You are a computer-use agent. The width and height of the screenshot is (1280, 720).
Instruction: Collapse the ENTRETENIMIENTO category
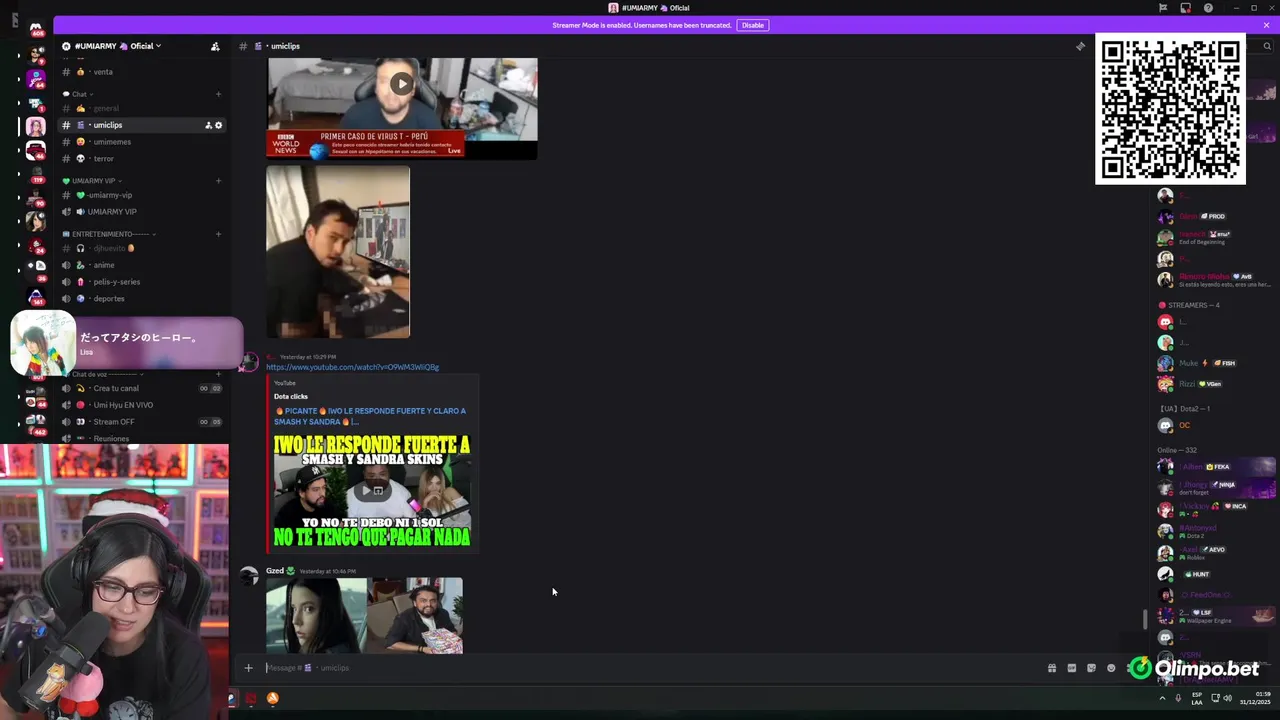tap(109, 234)
